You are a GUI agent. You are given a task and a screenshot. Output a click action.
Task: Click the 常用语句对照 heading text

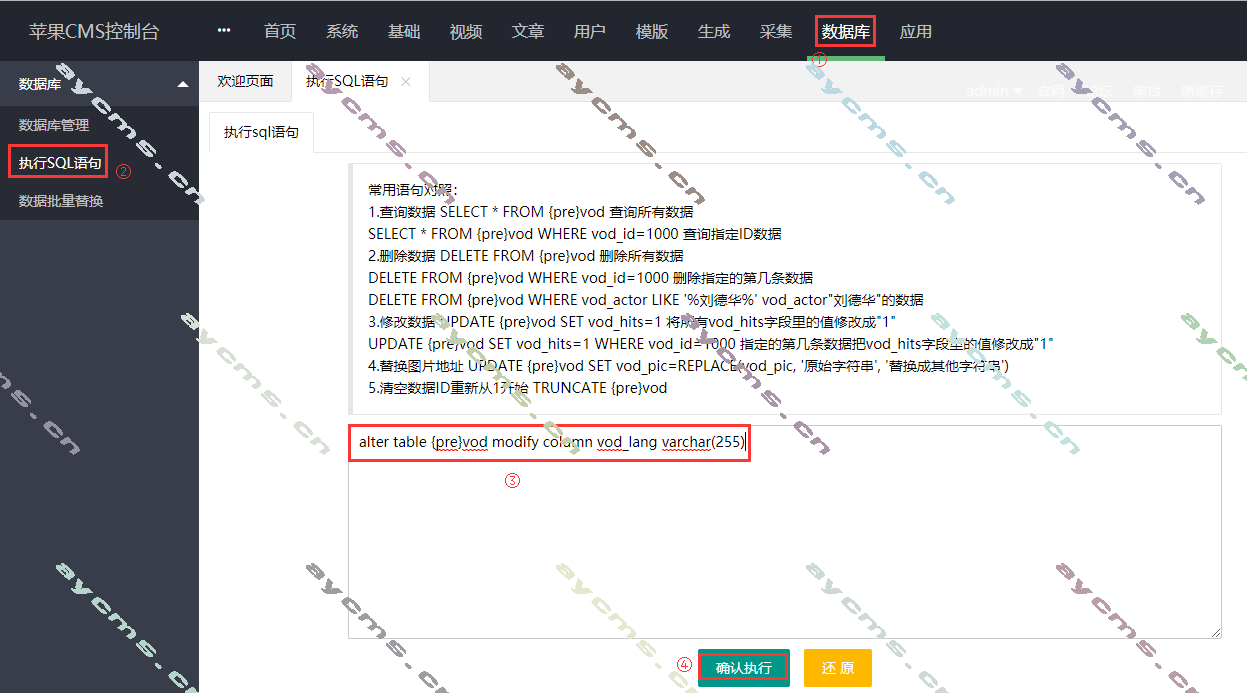(x=413, y=190)
